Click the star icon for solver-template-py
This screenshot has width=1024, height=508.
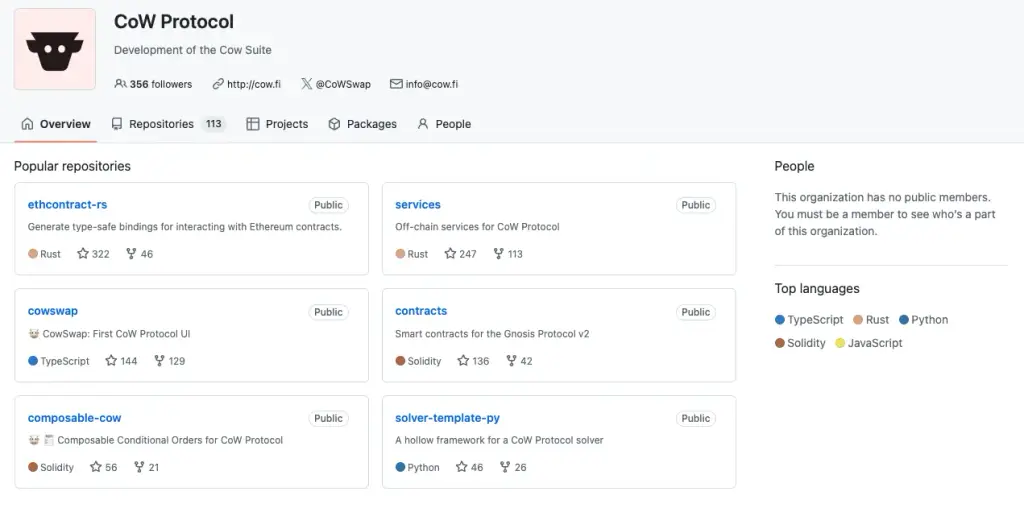coord(462,467)
